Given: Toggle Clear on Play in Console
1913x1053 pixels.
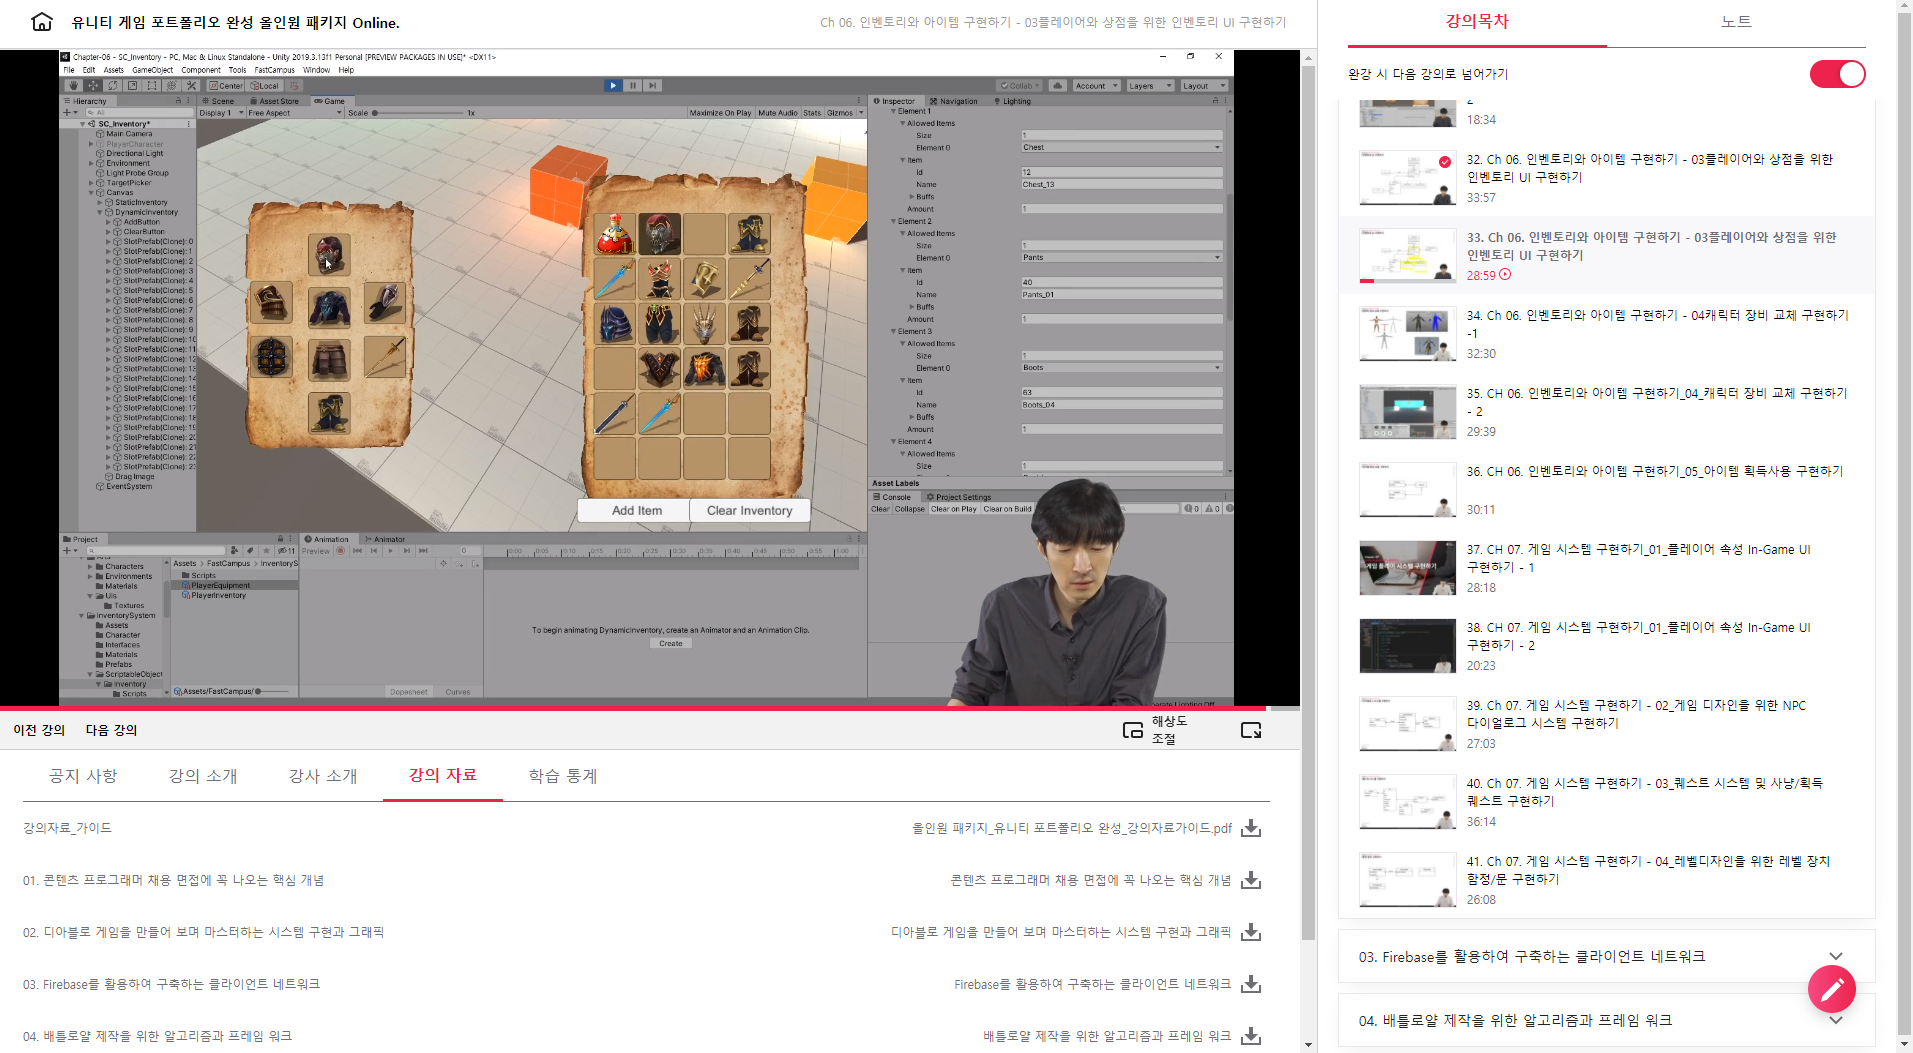Looking at the screenshot, I should coord(954,509).
